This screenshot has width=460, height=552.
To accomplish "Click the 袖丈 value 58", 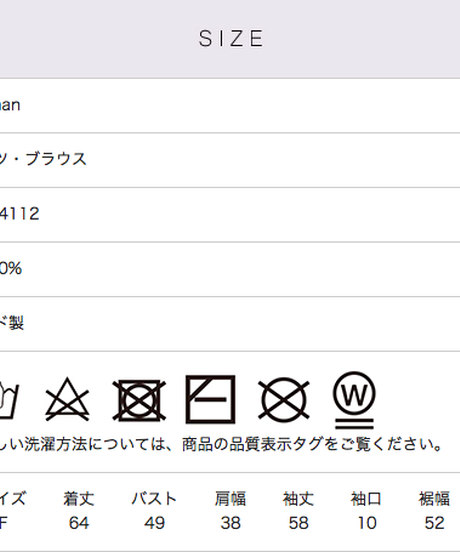I will pos(298,523).
